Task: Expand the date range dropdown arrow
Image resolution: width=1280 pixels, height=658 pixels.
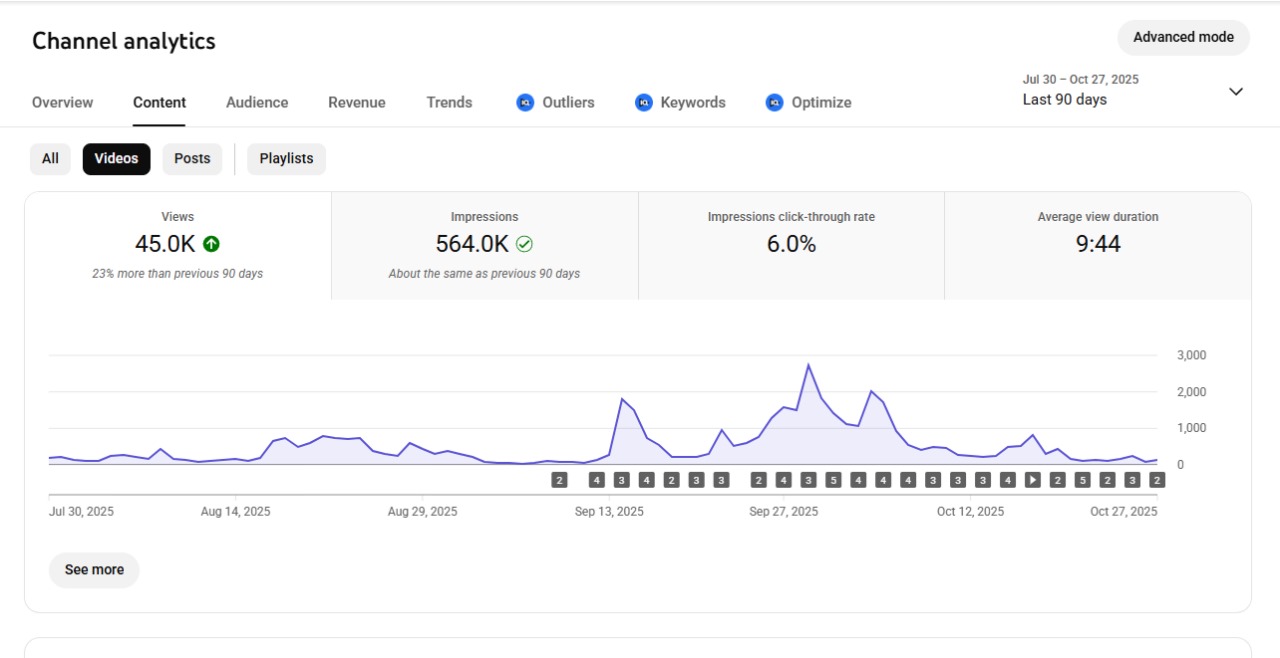Action: point(1236,91)
